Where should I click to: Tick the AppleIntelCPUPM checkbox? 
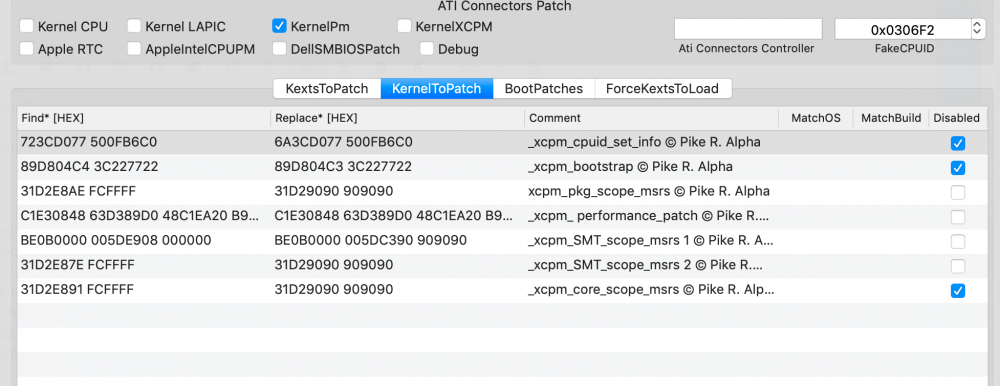click(x=134, y=49)
